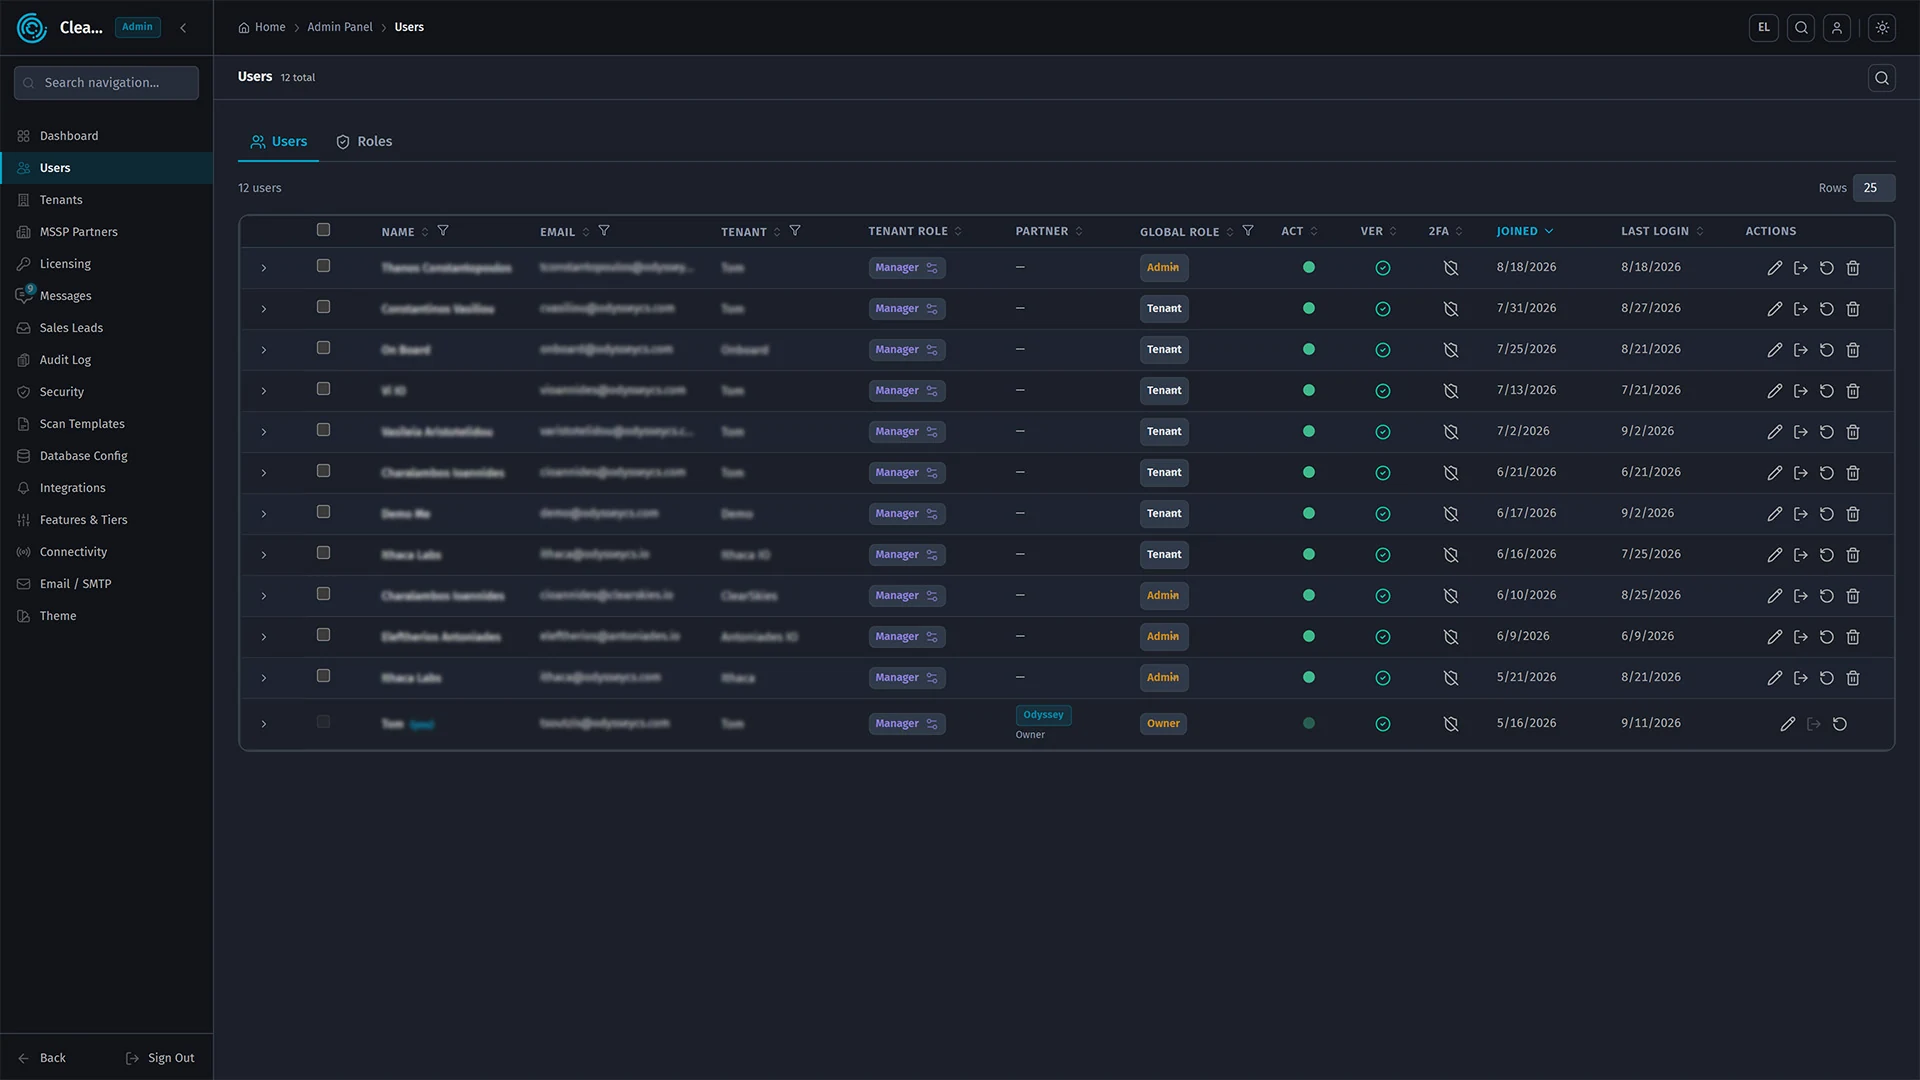Check the box for the joined 7/2/2026 row
This screenshot has width=1920, height=1080.
coord(323,430)
